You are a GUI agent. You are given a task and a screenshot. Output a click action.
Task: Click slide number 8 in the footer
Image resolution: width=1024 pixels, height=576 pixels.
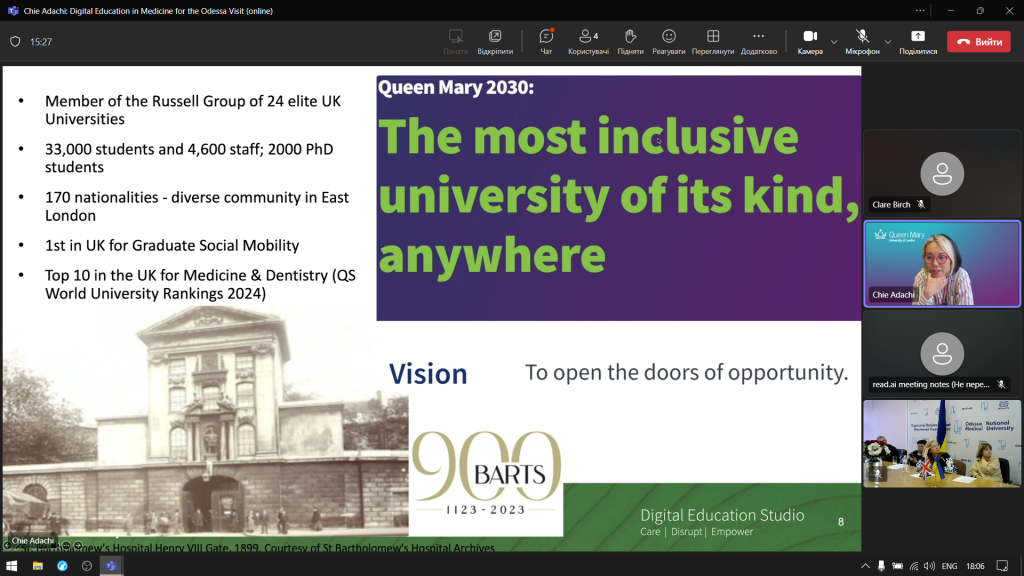pos(840,522)
